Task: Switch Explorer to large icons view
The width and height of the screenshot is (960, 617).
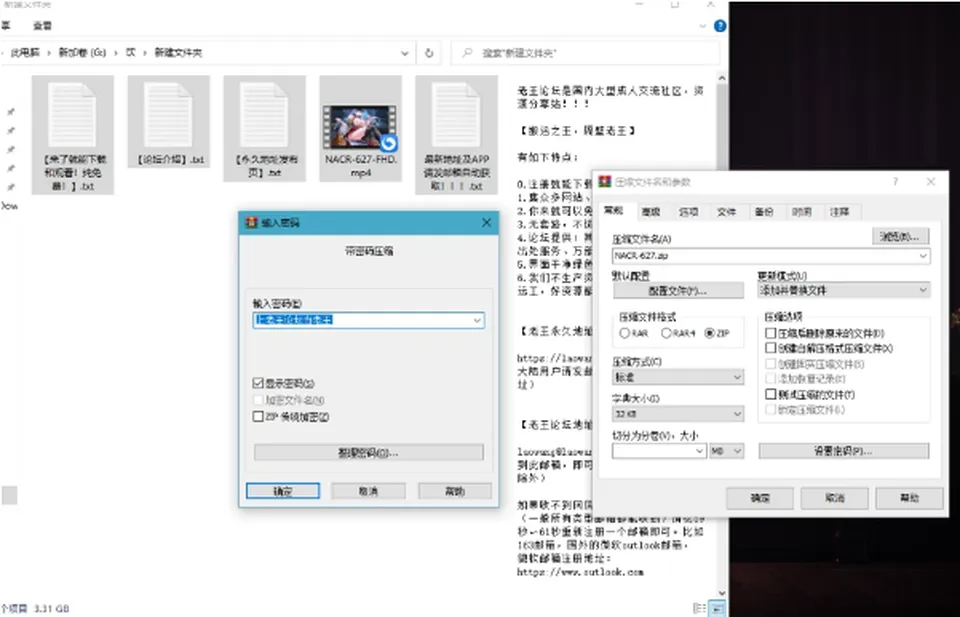Action: tap(718, 608)
